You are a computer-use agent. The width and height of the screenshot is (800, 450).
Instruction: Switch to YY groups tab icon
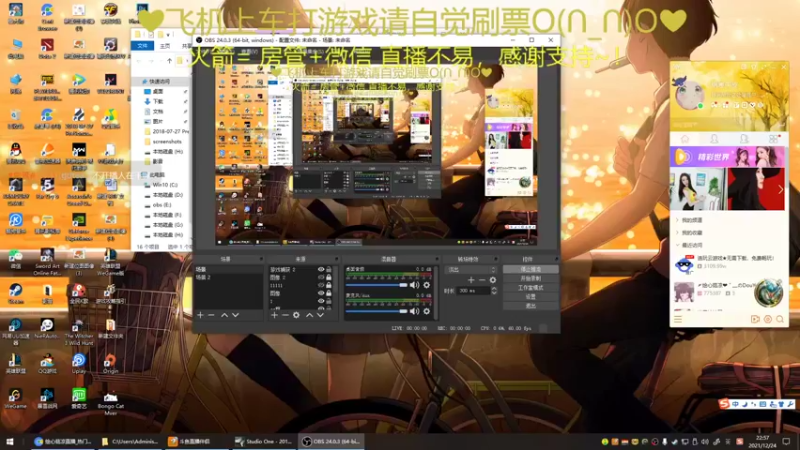(x=744, y=139)
